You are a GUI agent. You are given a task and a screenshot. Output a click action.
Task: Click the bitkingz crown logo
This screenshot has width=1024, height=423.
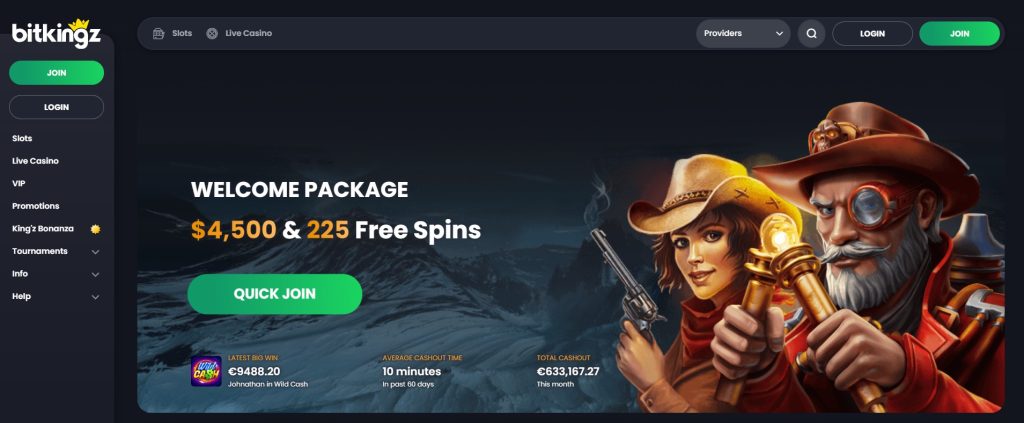point(56,33)
